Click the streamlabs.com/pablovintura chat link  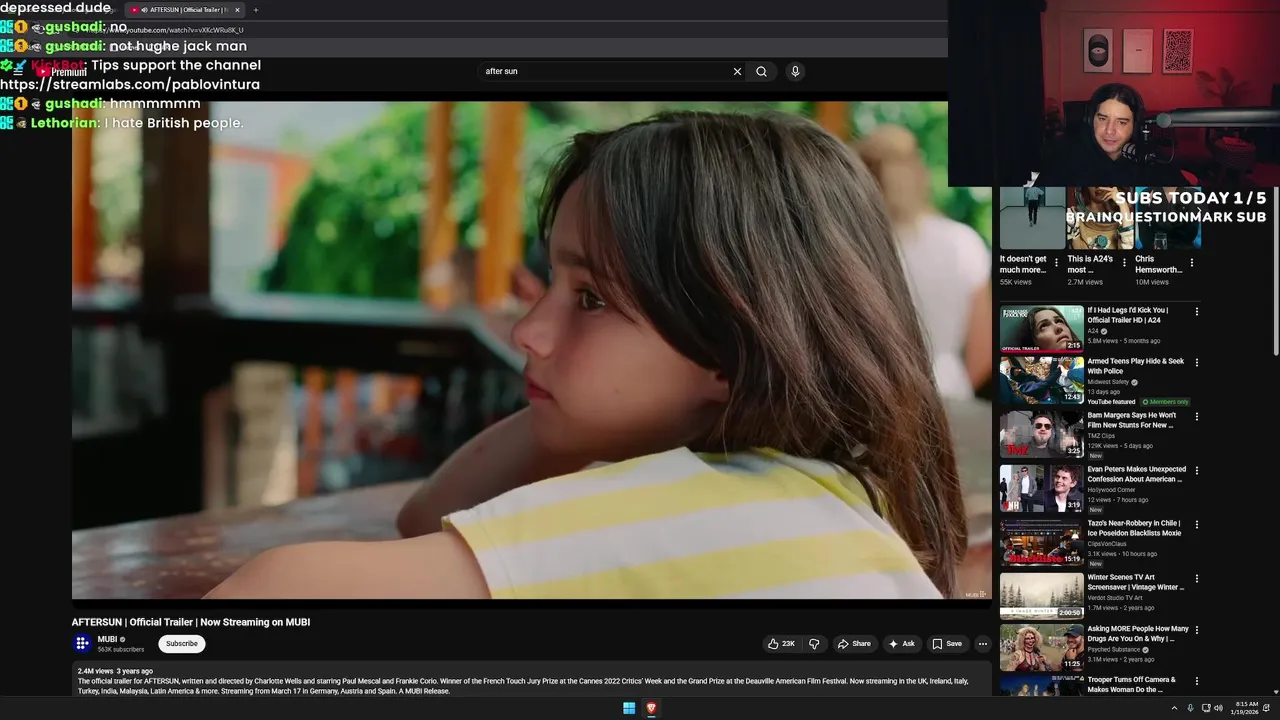coord(130,84)
